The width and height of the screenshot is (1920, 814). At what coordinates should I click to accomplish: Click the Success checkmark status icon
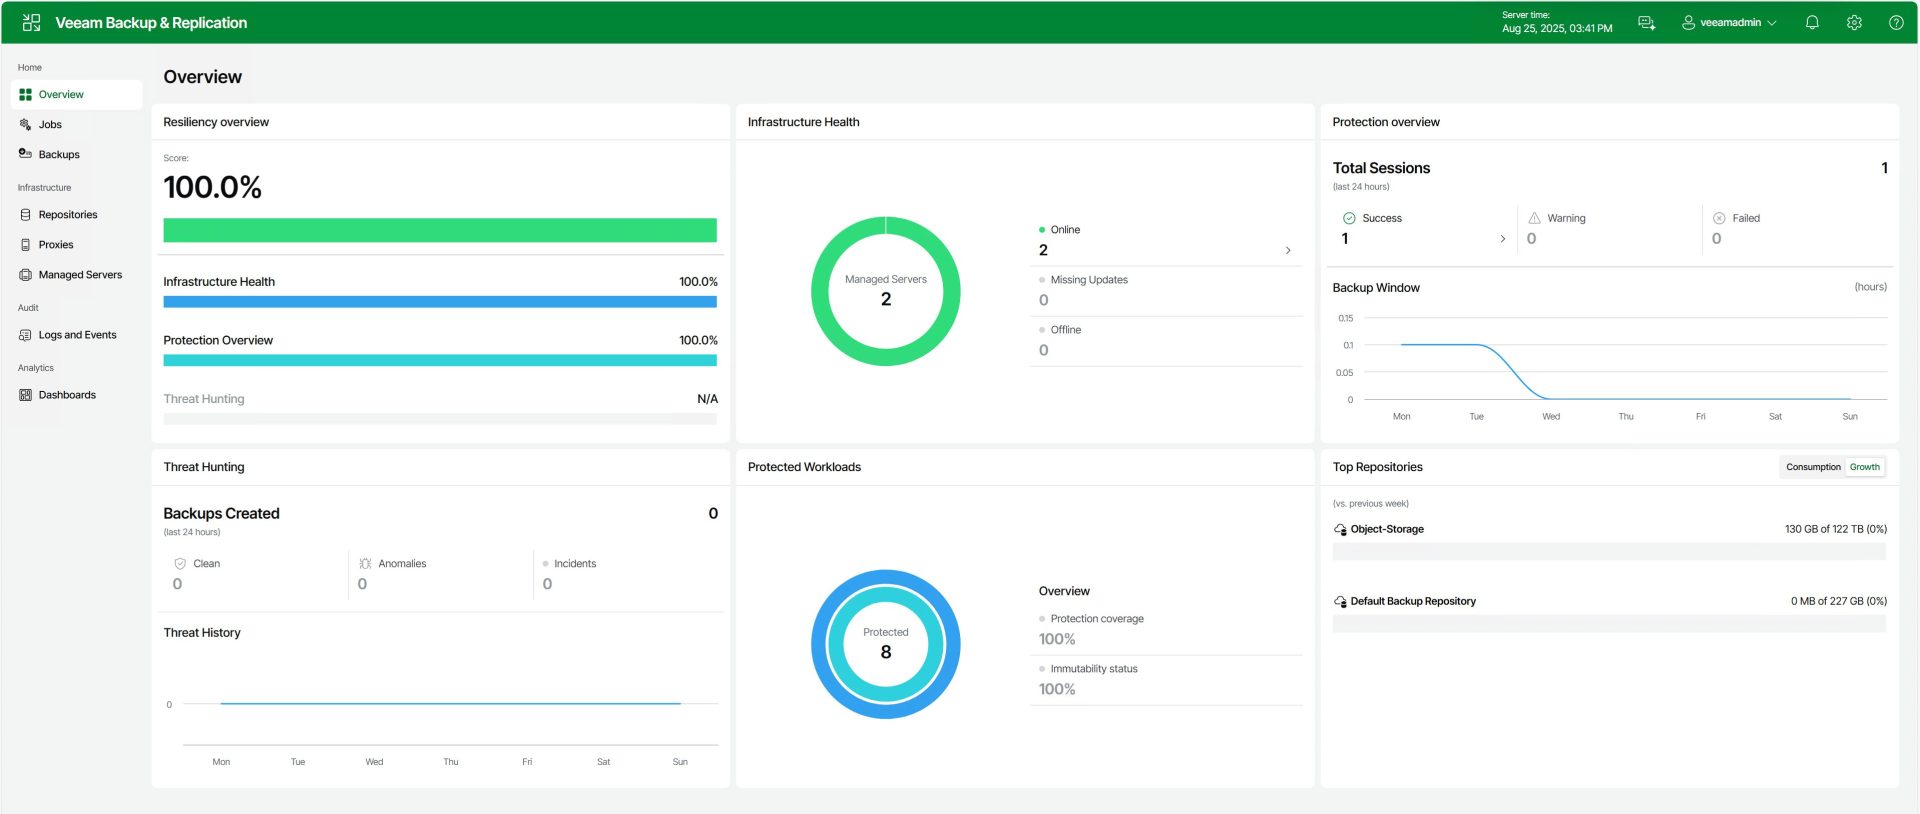(1349, 218)
